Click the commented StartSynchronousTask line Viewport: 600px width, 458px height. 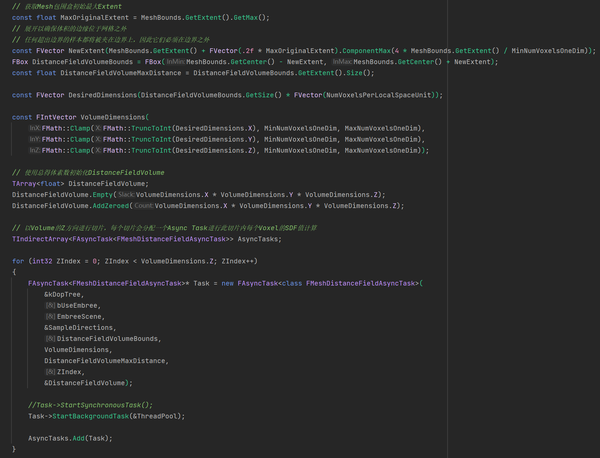(x=90, y=405)
